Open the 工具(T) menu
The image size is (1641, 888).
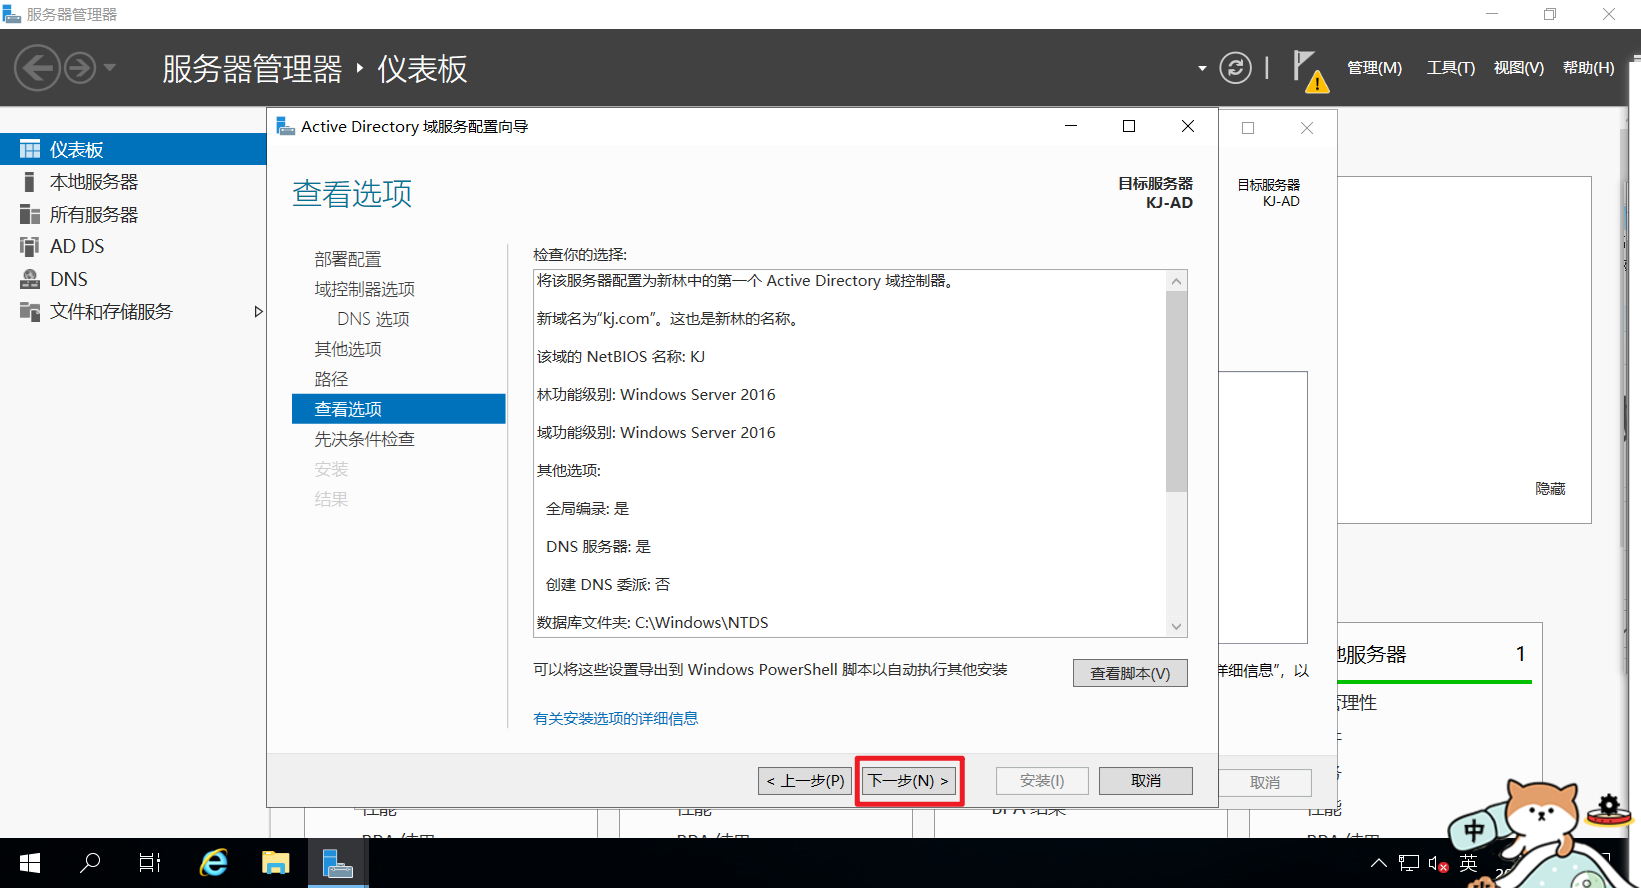click(1450, 68)
